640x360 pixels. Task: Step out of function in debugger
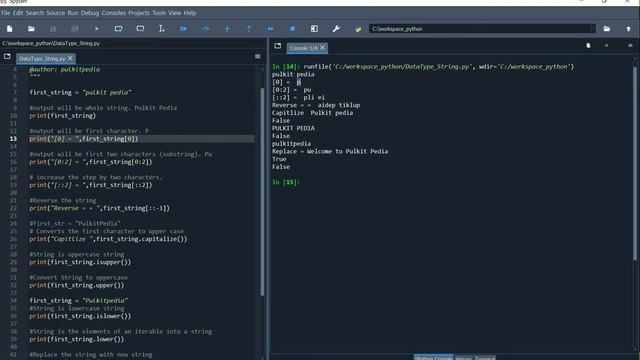tap(249, 29)
